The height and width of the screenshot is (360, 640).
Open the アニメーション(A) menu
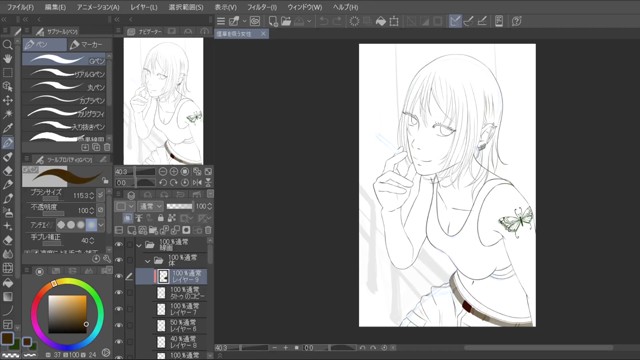(98, 7)
